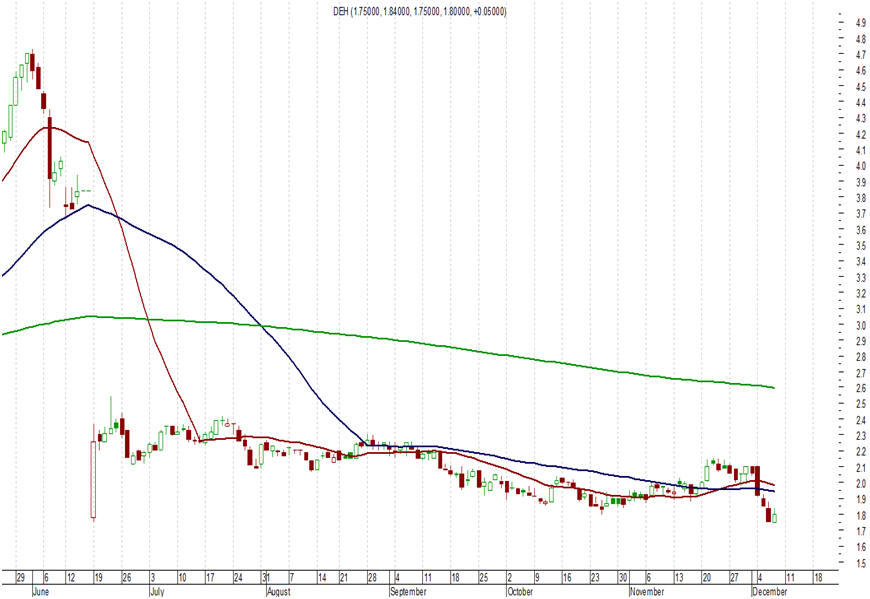Click the 28 date label in August
Viewport: 870px width, 599px height.
[x=372, y=578]
